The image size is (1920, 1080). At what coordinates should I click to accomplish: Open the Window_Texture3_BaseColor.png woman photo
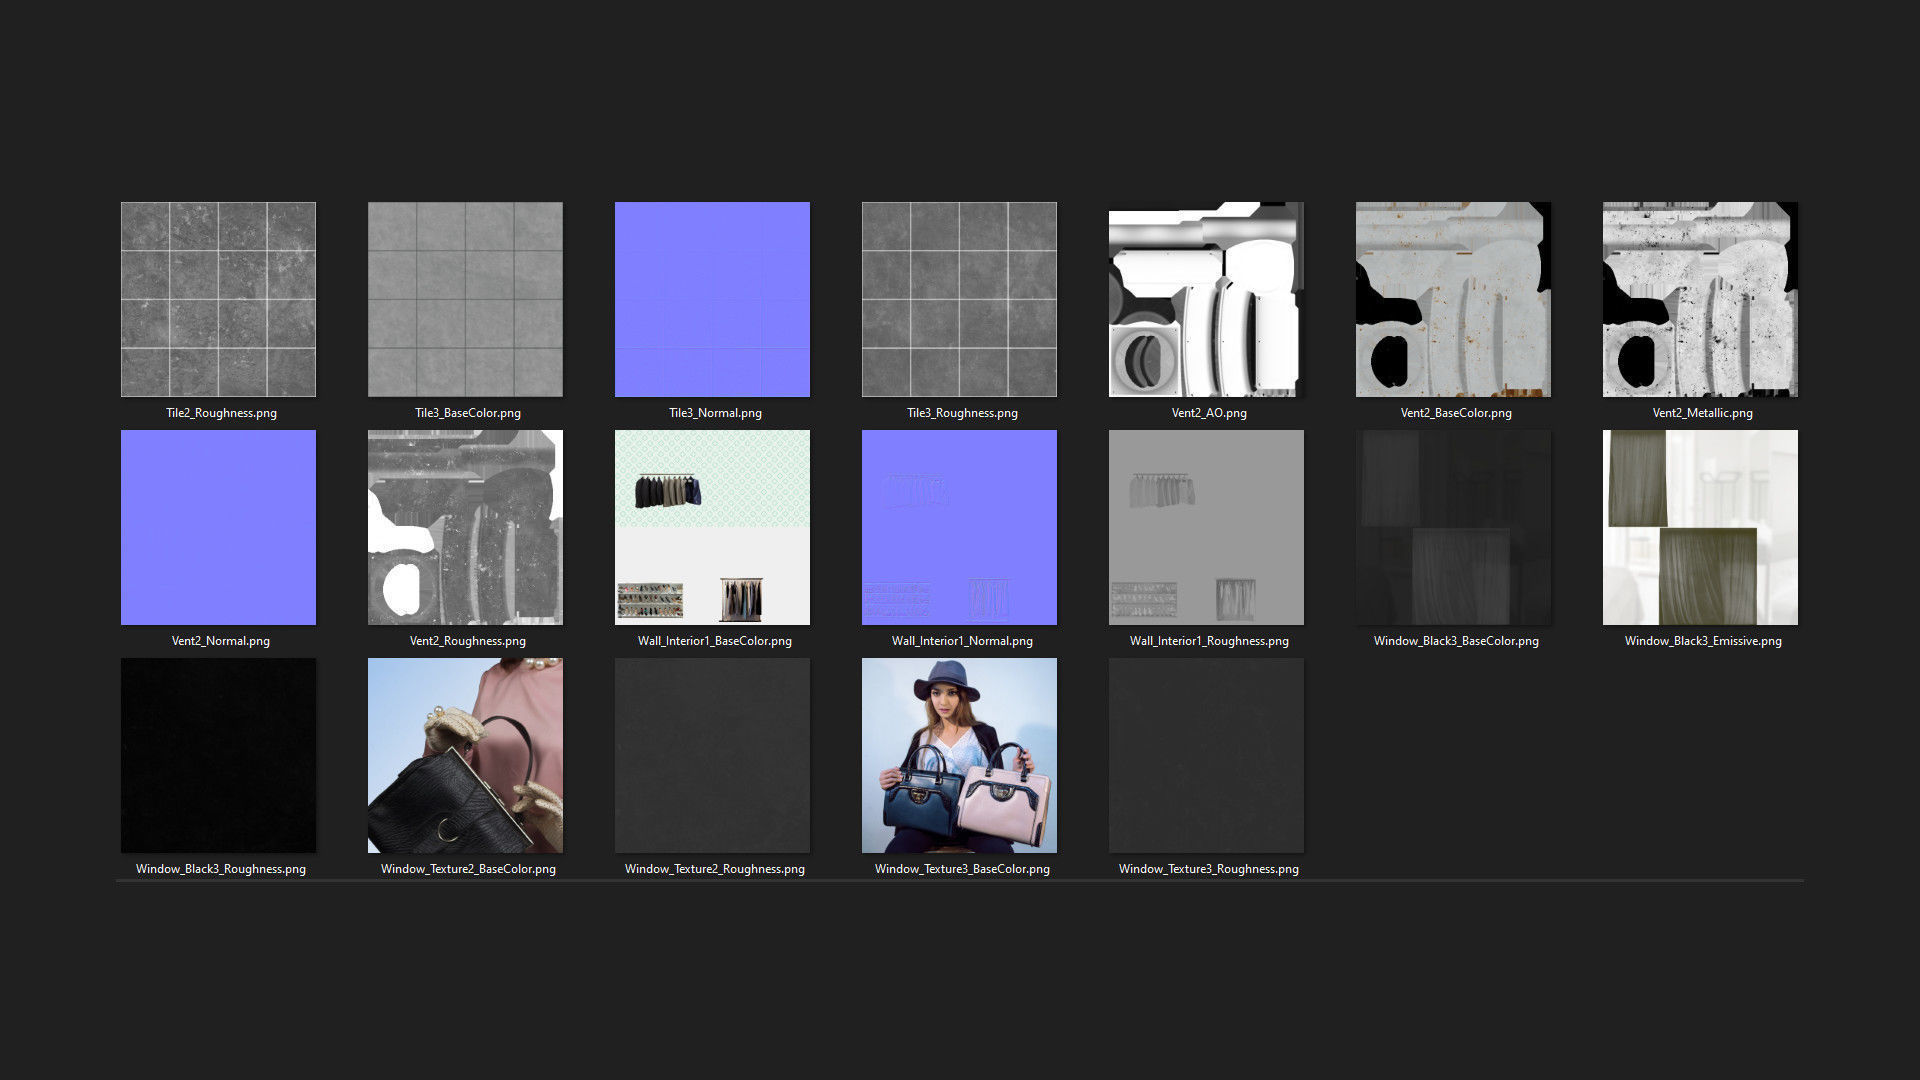click(959, 755)
